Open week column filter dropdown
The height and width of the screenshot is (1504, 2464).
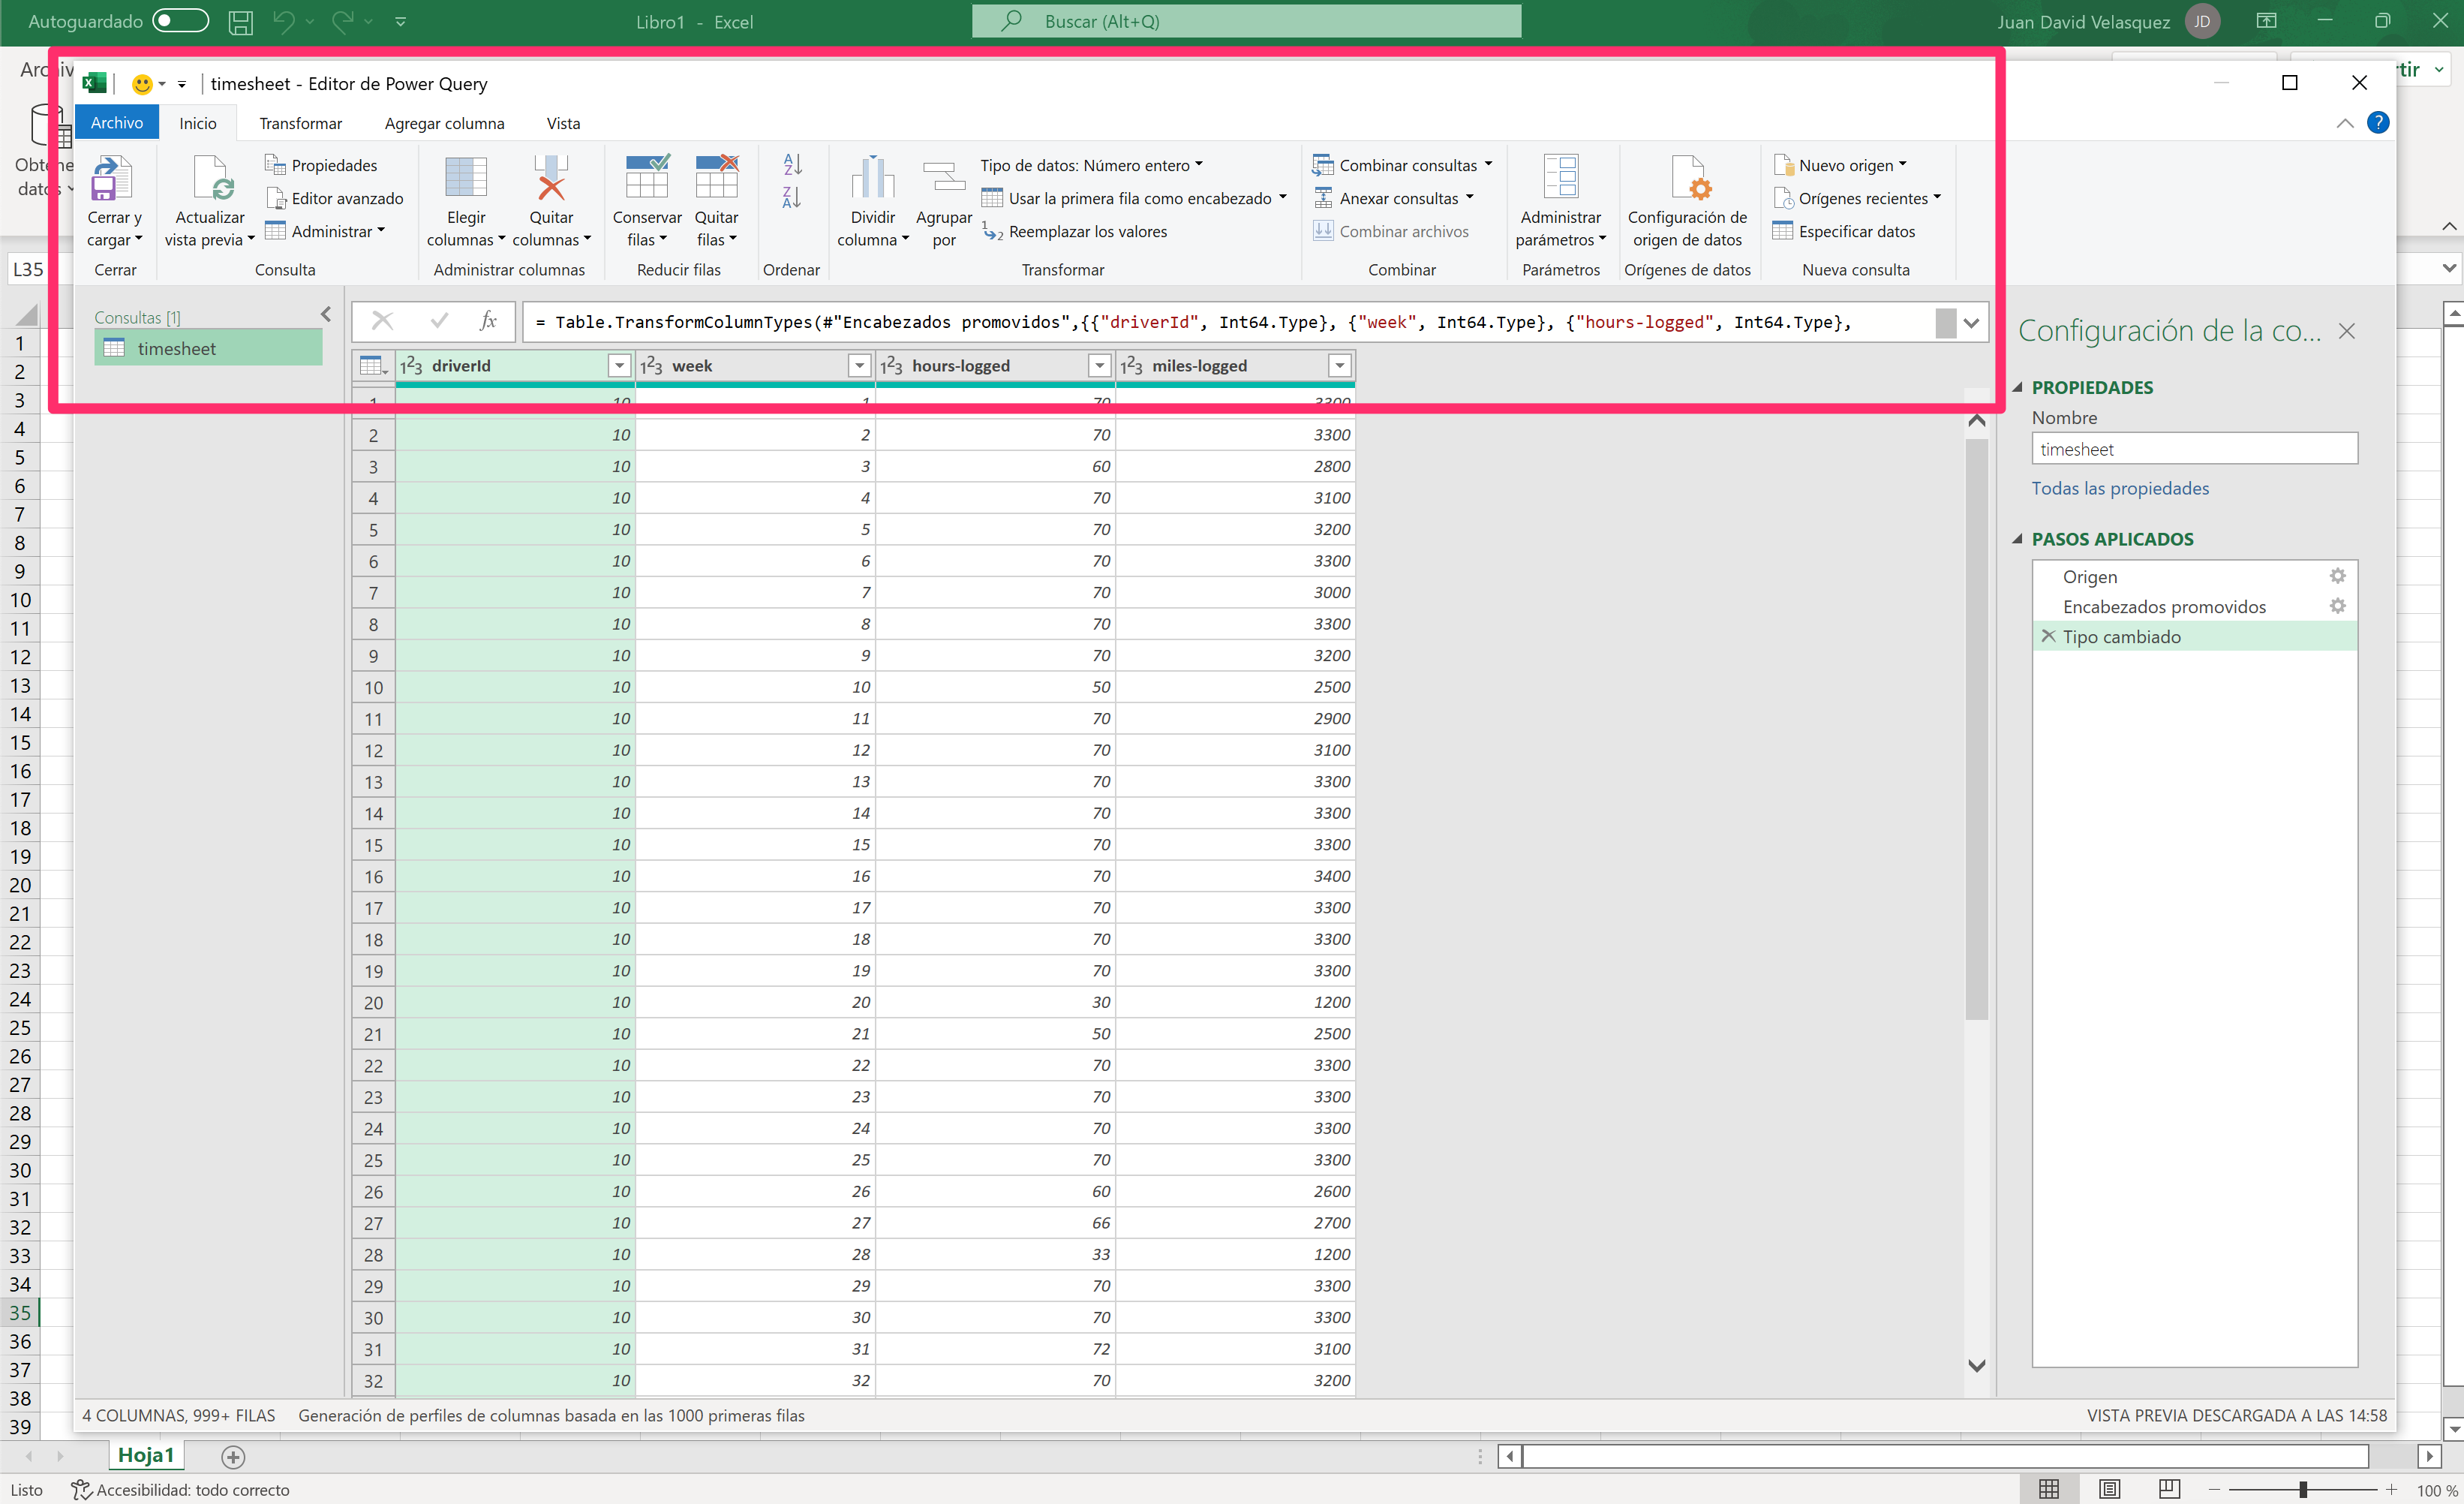859,366
